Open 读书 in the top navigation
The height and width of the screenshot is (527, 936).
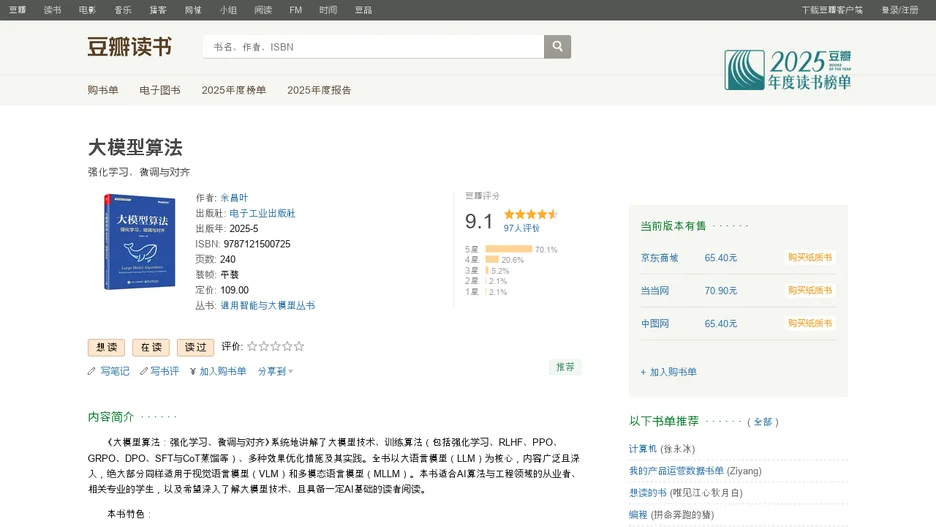pyautogui.click(x=53, y=10)
